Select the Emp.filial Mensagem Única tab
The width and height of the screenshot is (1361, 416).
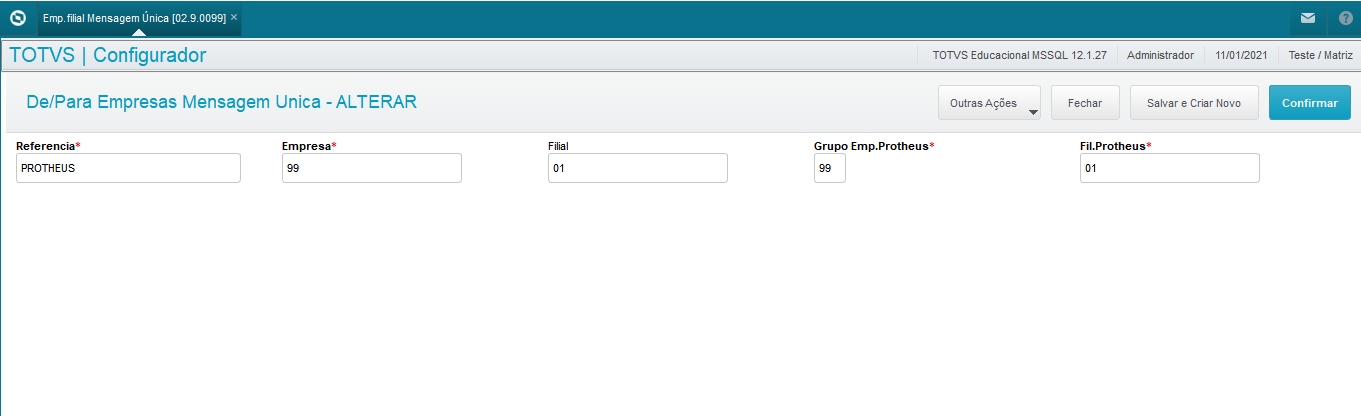[x=138, y=18]
